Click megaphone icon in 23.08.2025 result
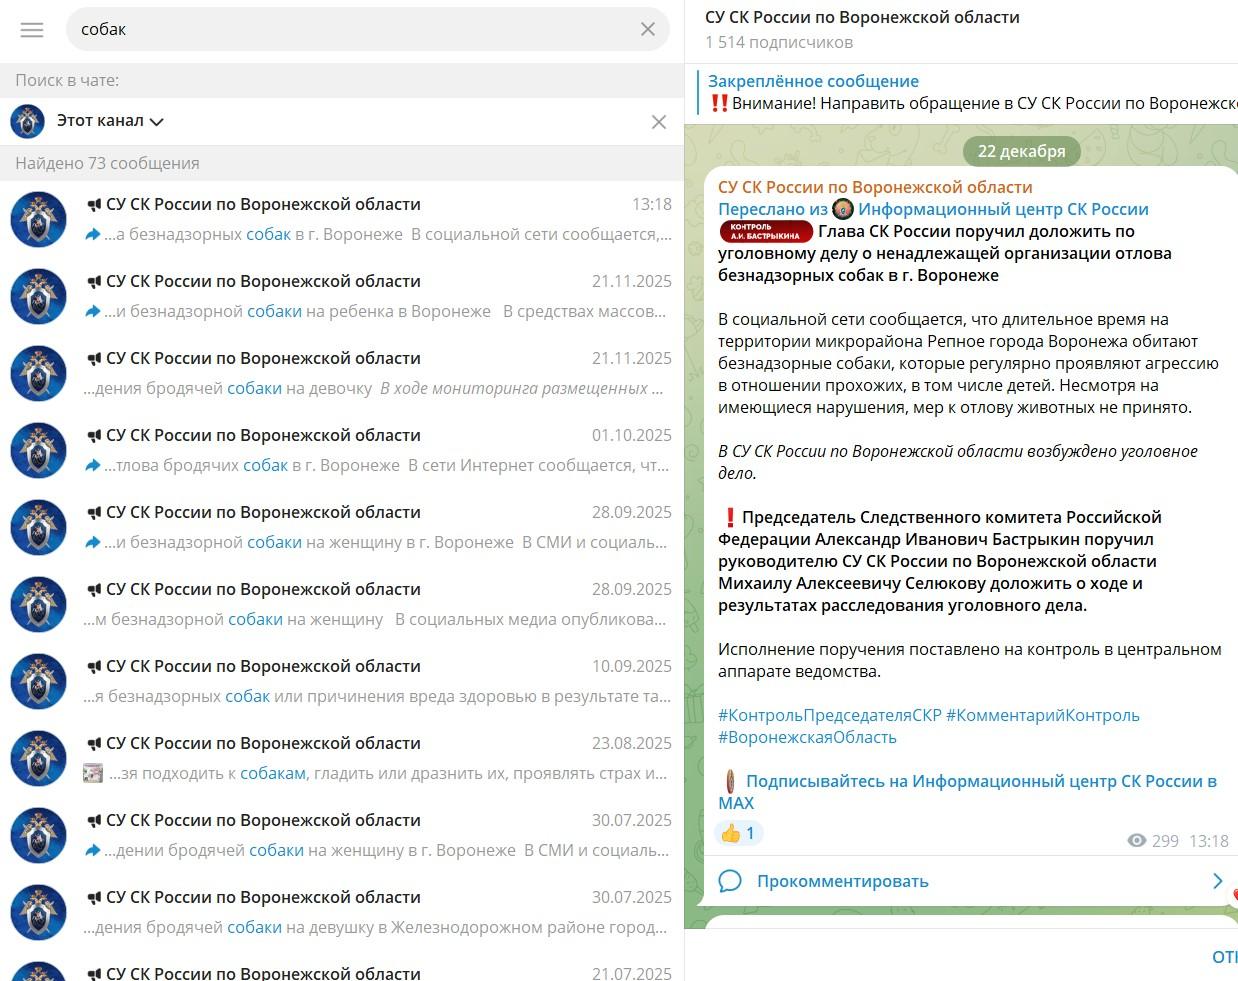Screen dimensions: 1238x981 pyautogui.click(x=94, y=744)
